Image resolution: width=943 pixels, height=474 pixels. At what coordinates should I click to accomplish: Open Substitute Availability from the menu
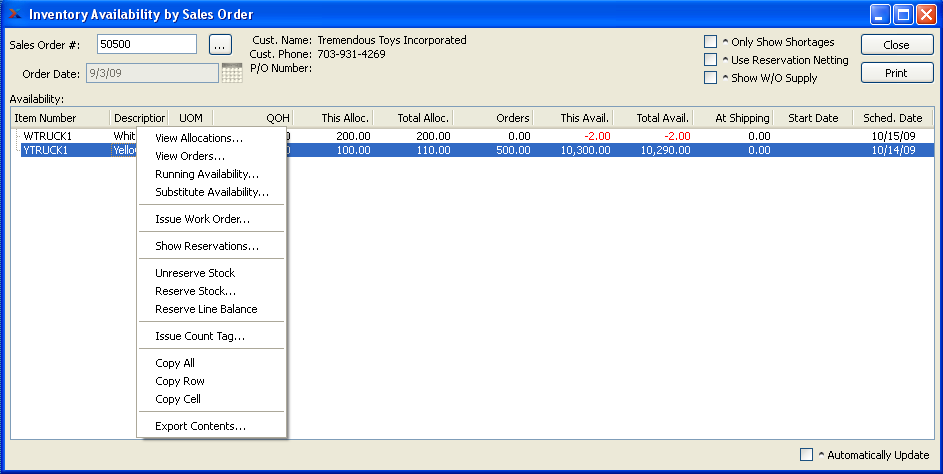pyautogui.click(x=212, y=192)
